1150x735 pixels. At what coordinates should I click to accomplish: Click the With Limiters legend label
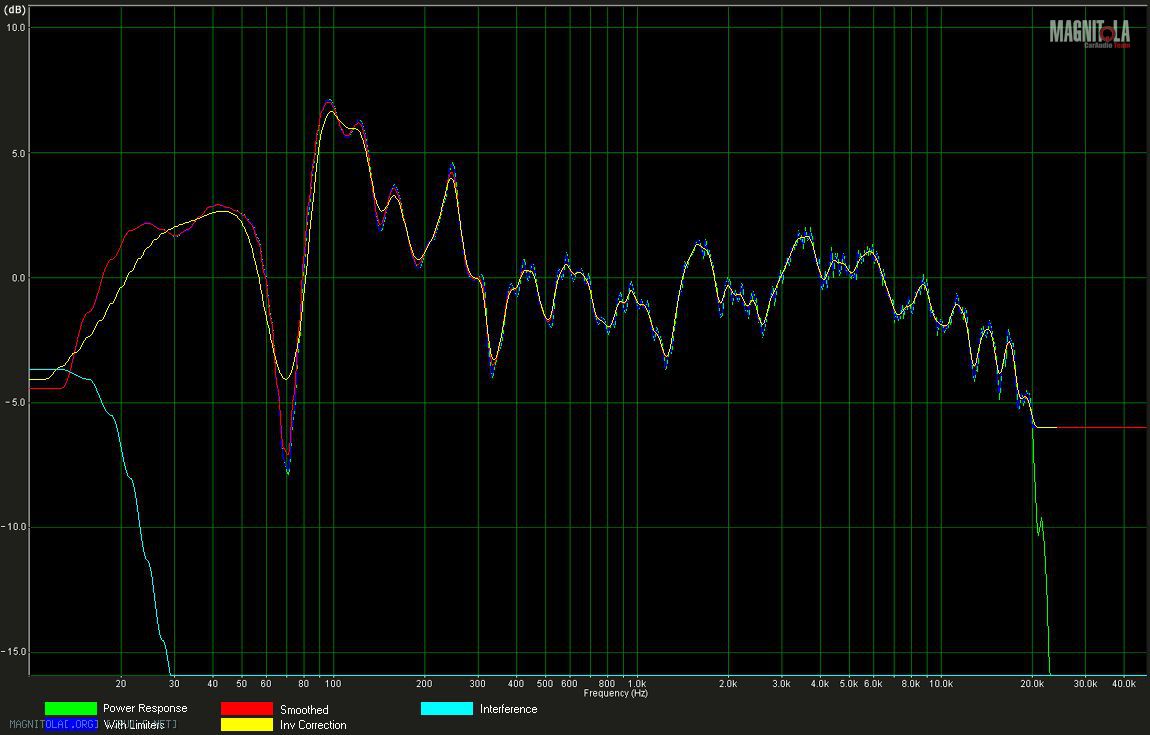point(134,725)
